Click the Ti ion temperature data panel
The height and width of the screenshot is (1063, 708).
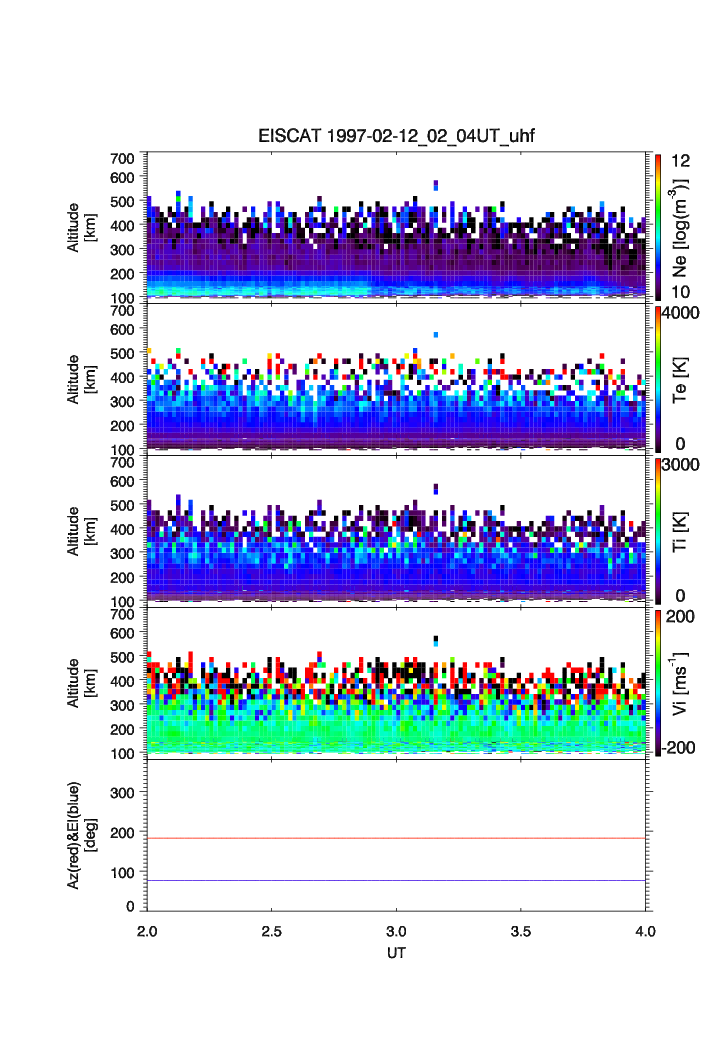[396, 531]
